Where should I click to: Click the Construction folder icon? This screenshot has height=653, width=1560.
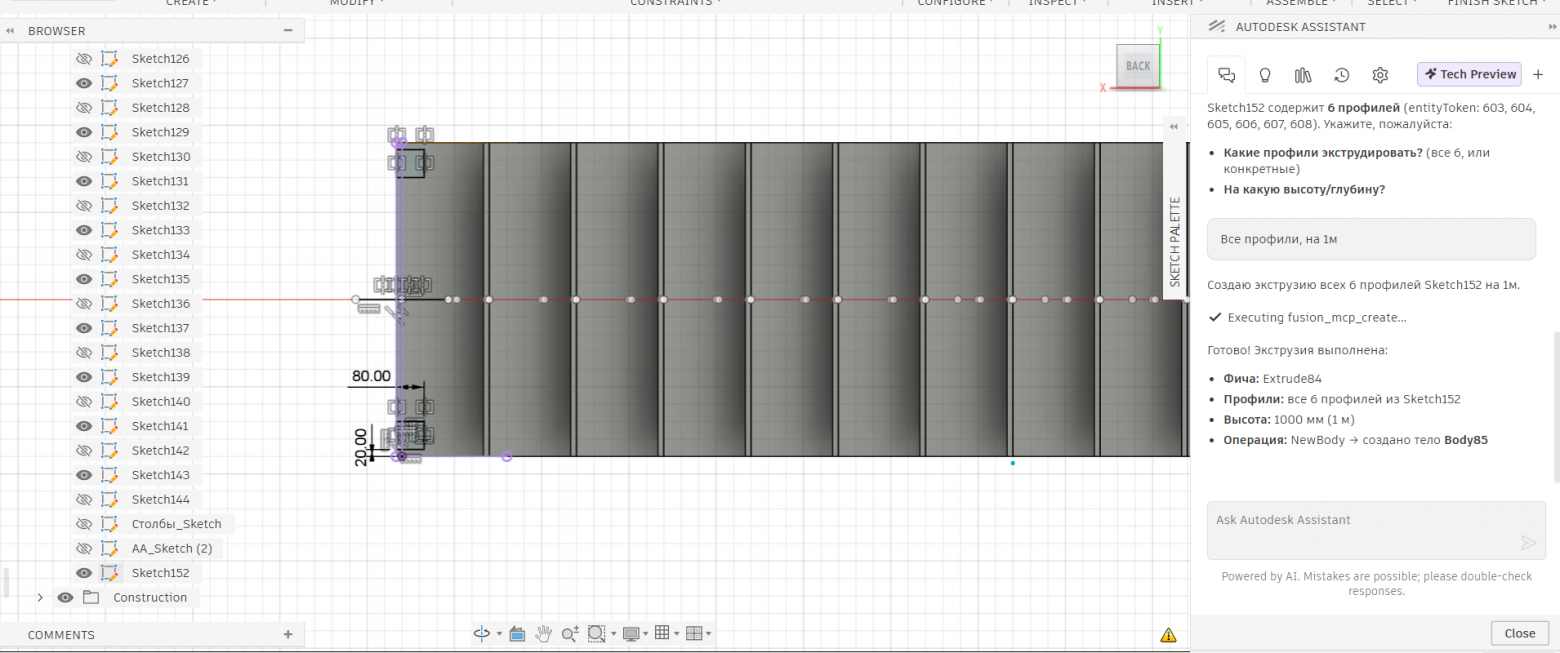tap(92, 597)
